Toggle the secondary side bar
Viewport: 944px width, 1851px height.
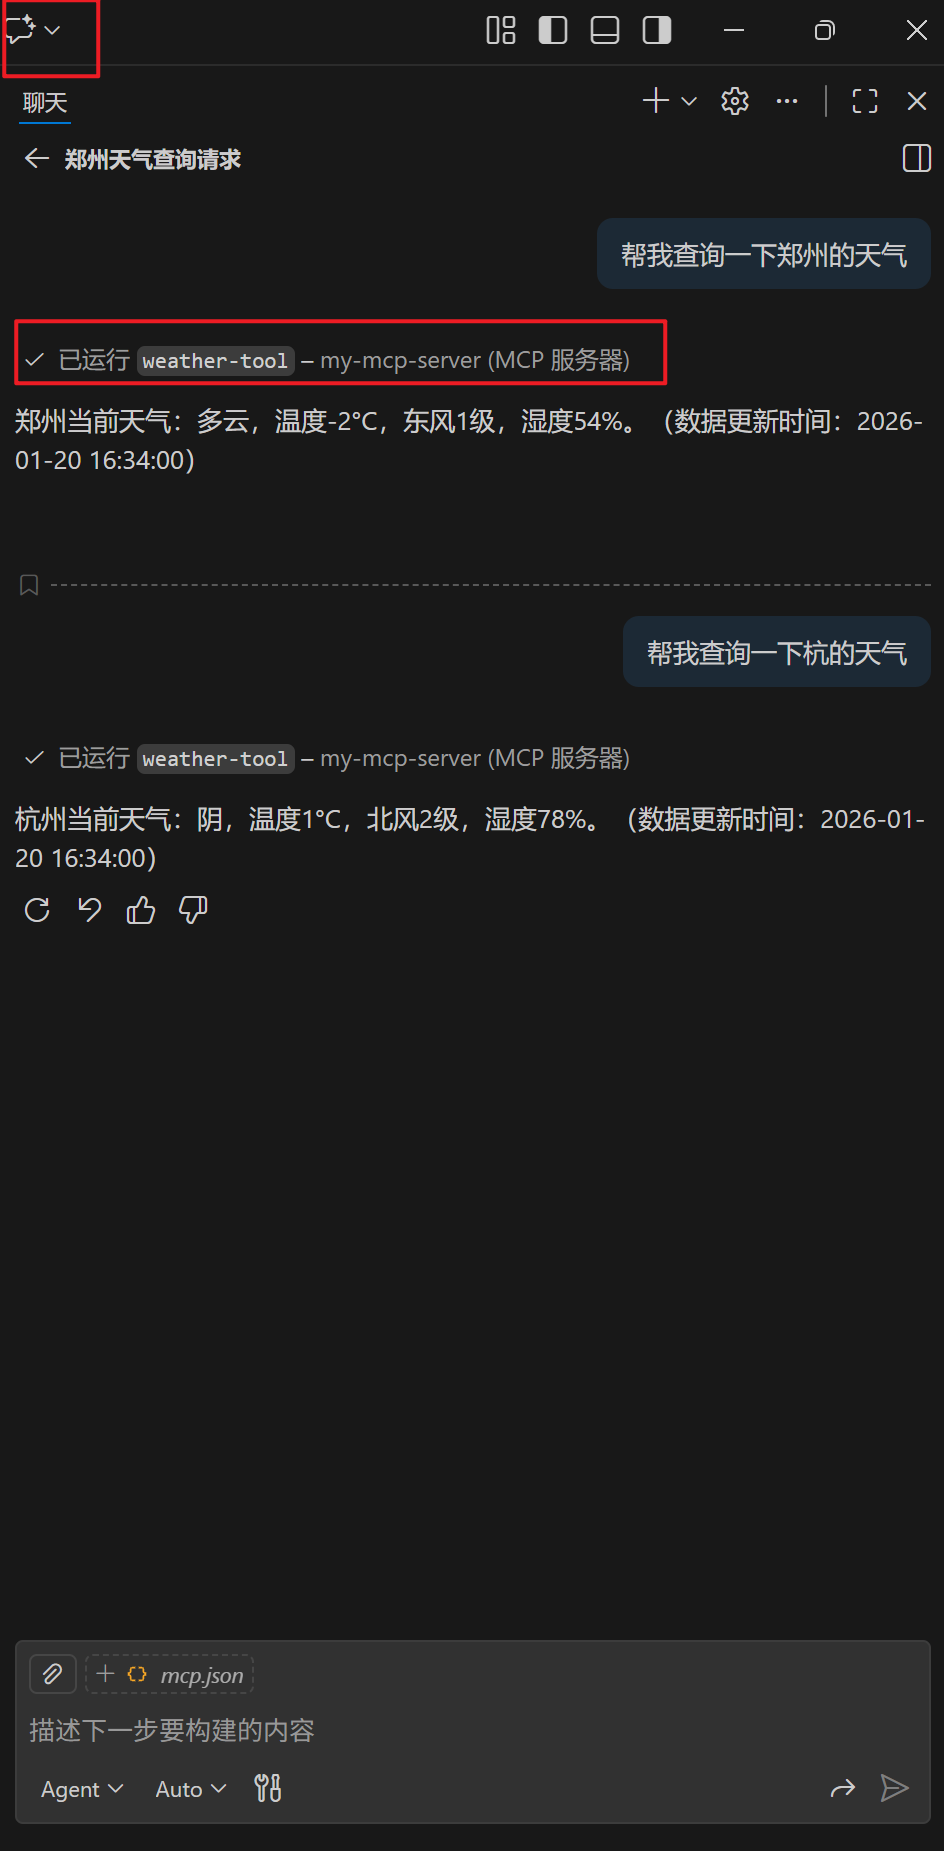[x=657, y=31]
